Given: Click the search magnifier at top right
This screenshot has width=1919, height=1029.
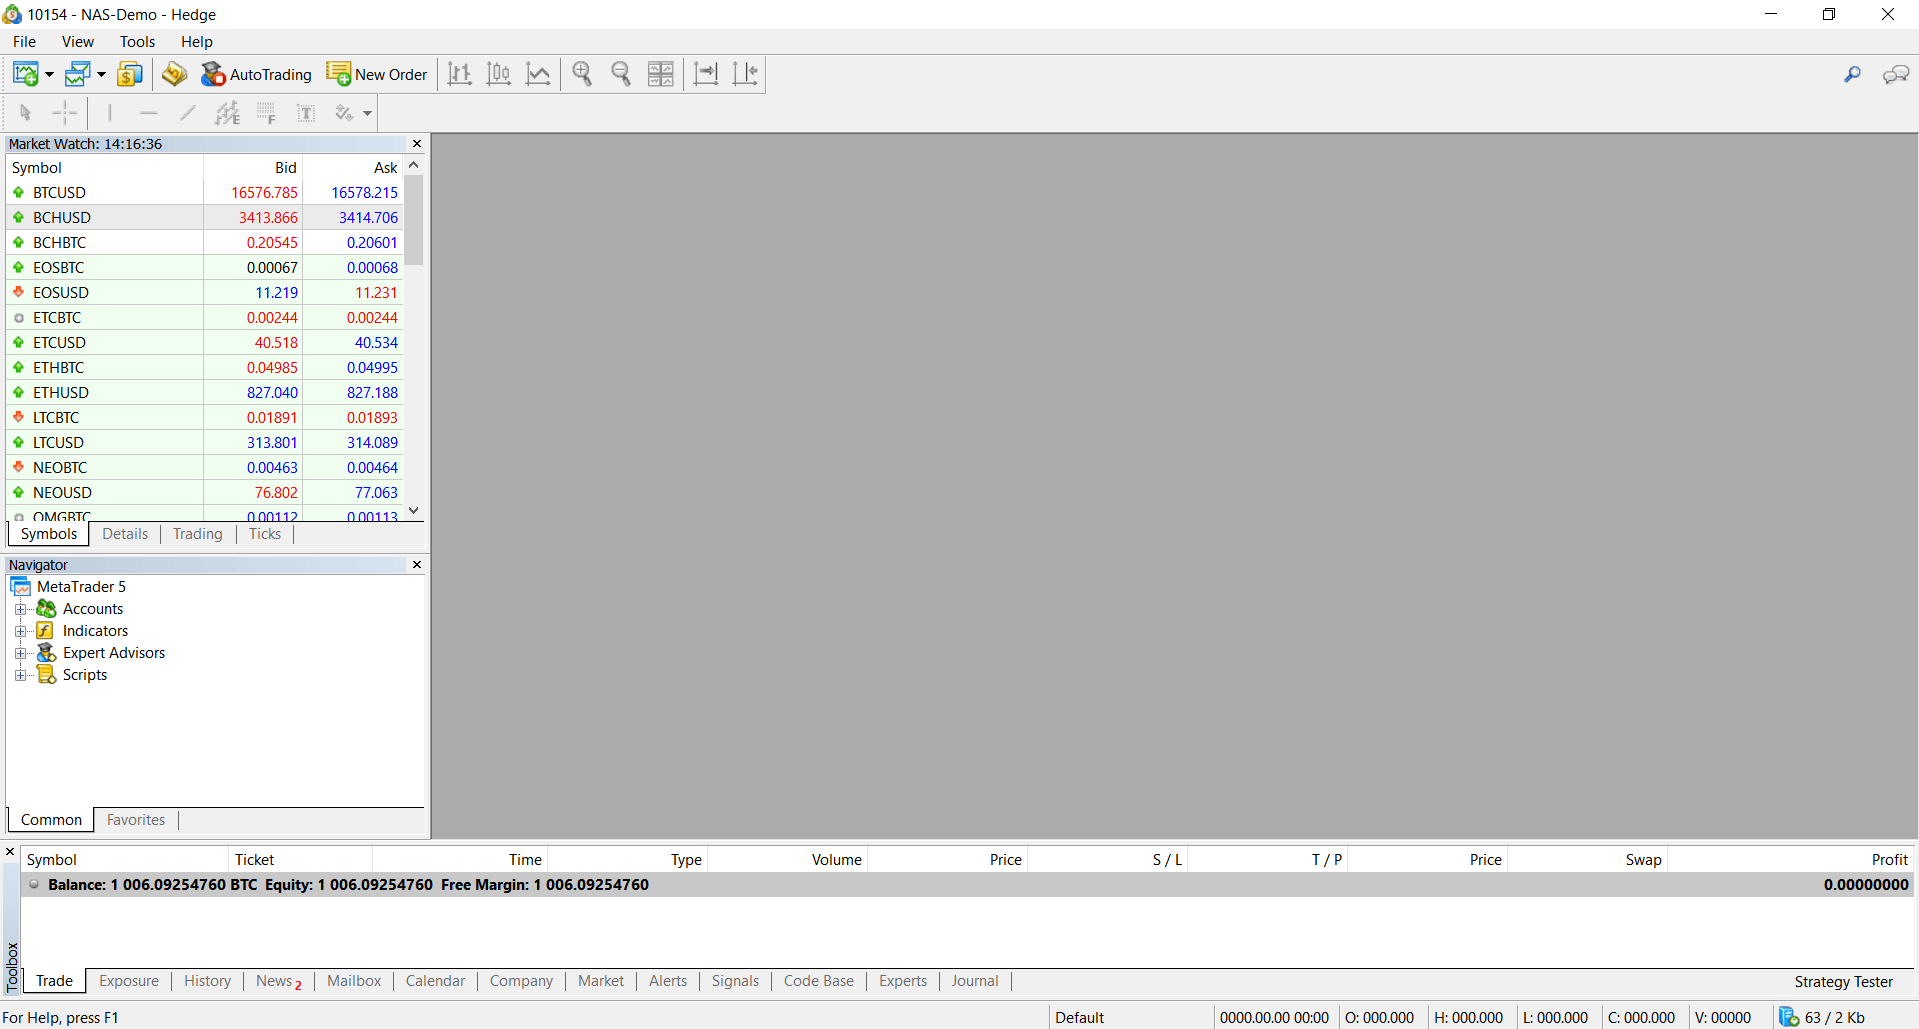Looking at the screenshot, I should coord(1852,74).
